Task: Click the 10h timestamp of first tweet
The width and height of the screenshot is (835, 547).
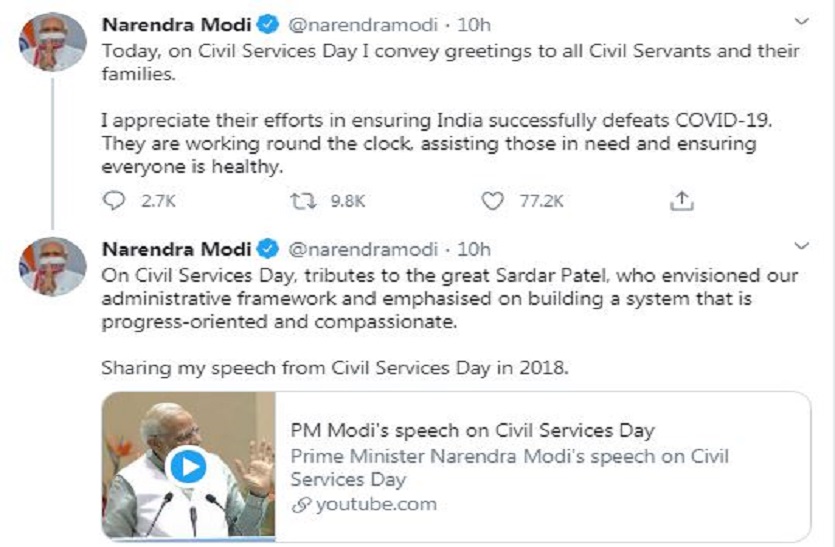Action: click(473, 23)
